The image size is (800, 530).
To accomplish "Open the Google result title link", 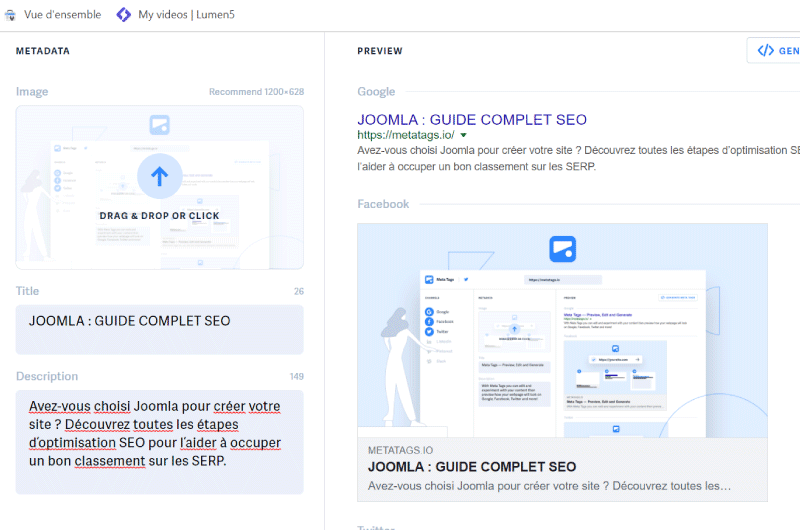I will click(x=472, y=120).
